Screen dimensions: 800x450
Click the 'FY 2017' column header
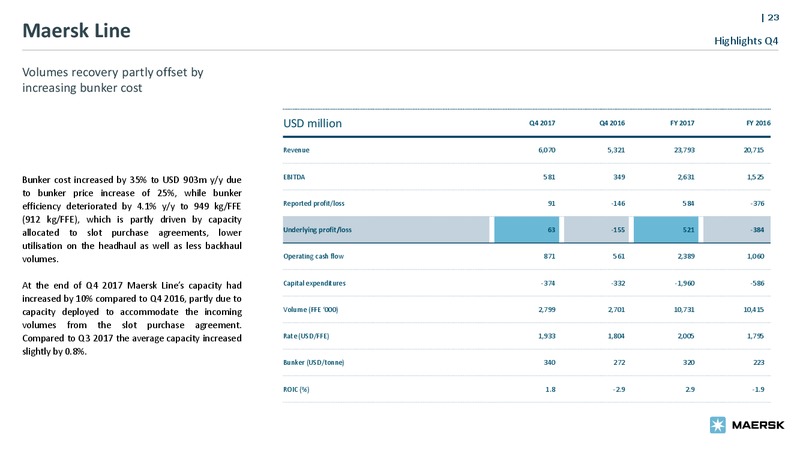[682, 123]
